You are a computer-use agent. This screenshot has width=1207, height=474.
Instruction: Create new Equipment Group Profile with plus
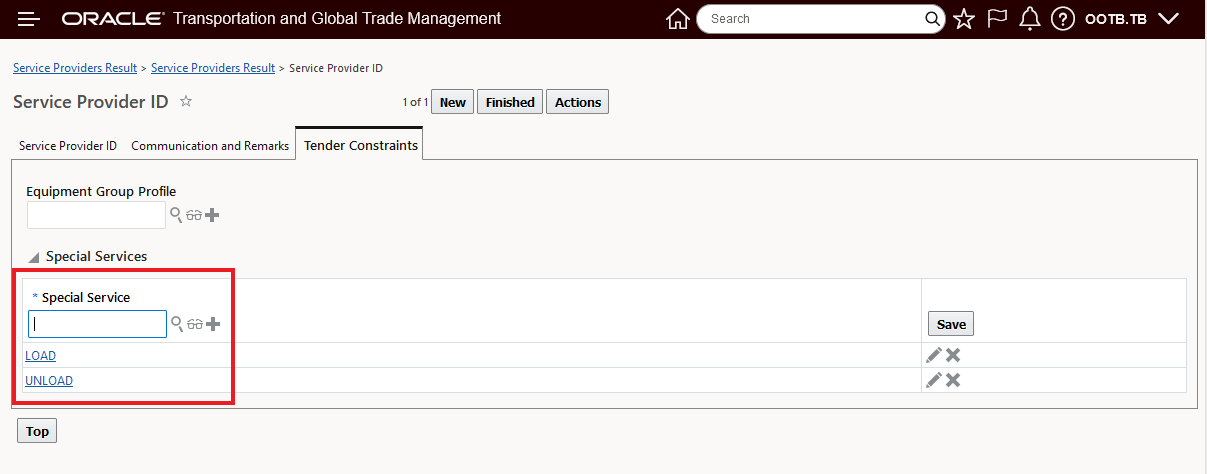212,215
